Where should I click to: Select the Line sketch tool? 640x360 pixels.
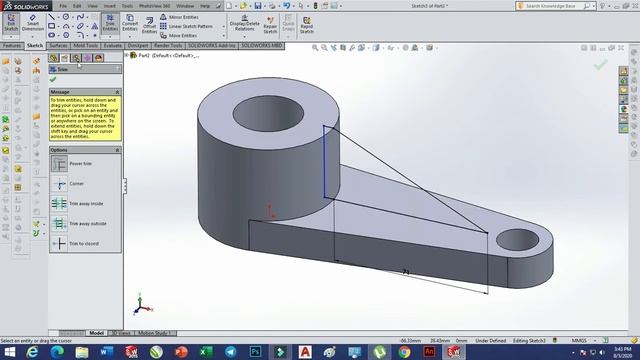coord(52,17)
